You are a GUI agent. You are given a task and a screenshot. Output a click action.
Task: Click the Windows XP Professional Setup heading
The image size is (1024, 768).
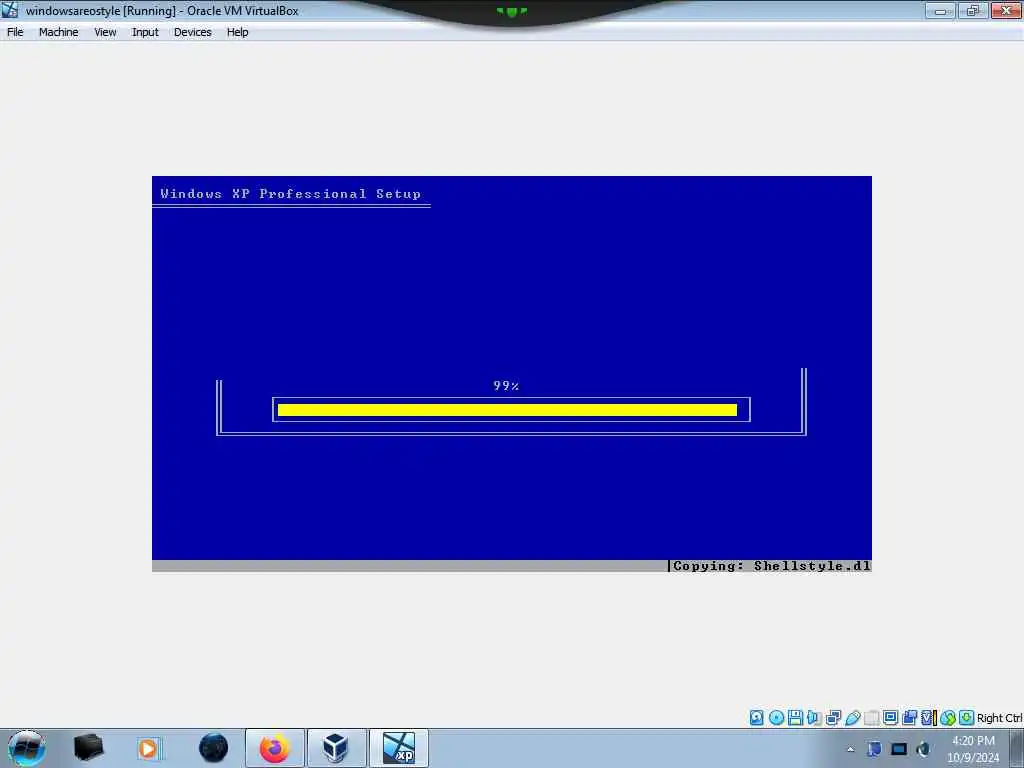pyautogui.click(x=291, y=194)
